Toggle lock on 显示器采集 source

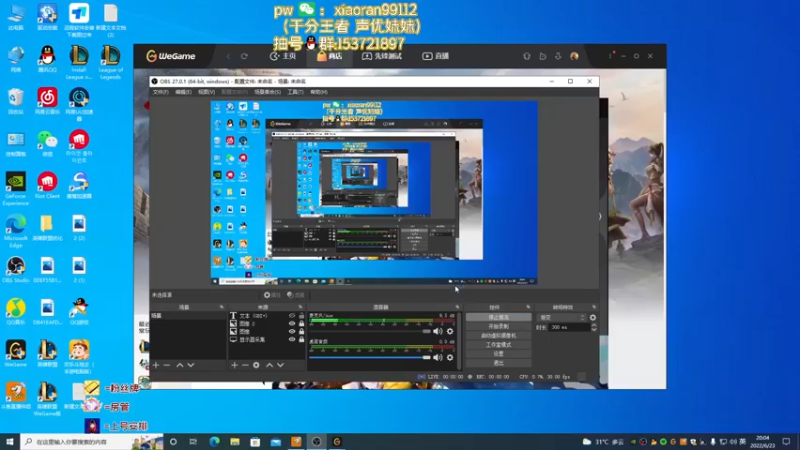(x=301, y=339)
